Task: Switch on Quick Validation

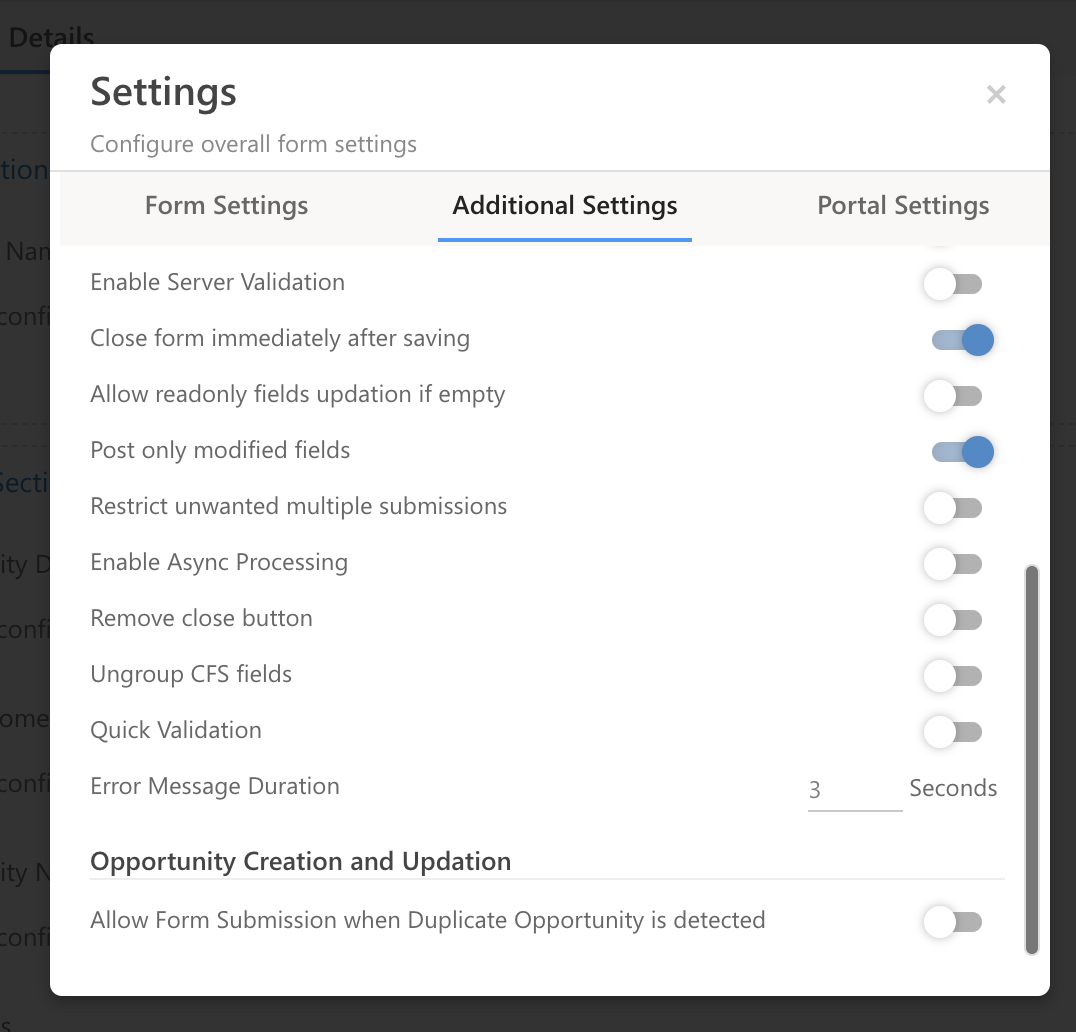Action: (953, 732)
